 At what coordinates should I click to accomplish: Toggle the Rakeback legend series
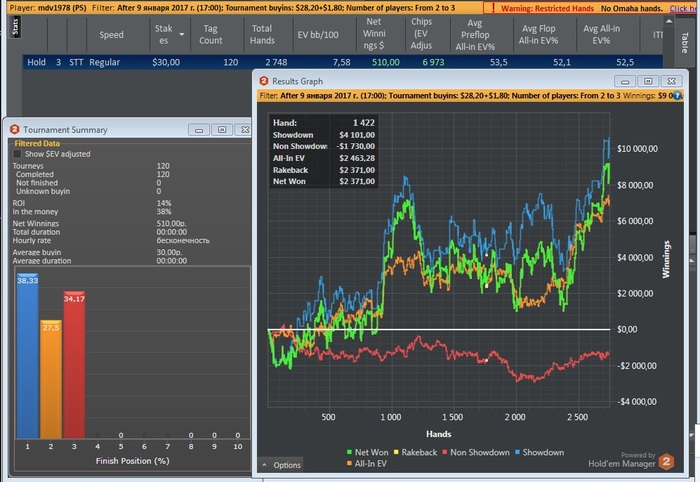point(415,452)
